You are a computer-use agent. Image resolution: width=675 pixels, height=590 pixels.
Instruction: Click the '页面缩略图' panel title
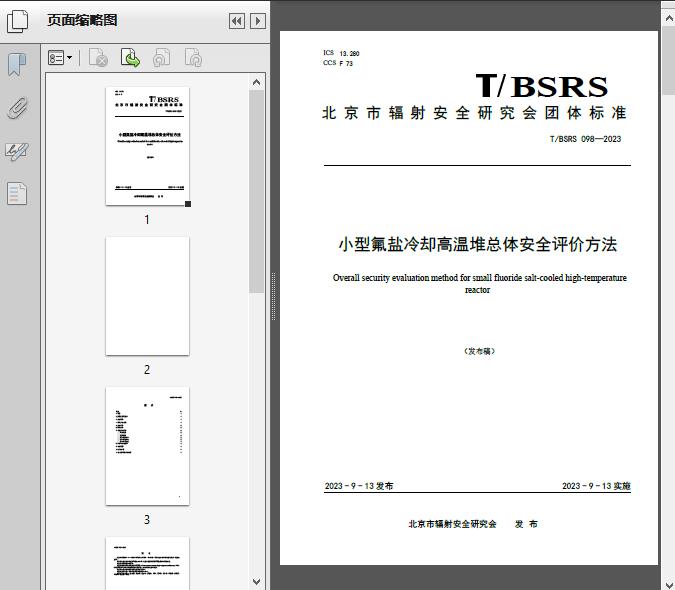click(x=82, y=20)
